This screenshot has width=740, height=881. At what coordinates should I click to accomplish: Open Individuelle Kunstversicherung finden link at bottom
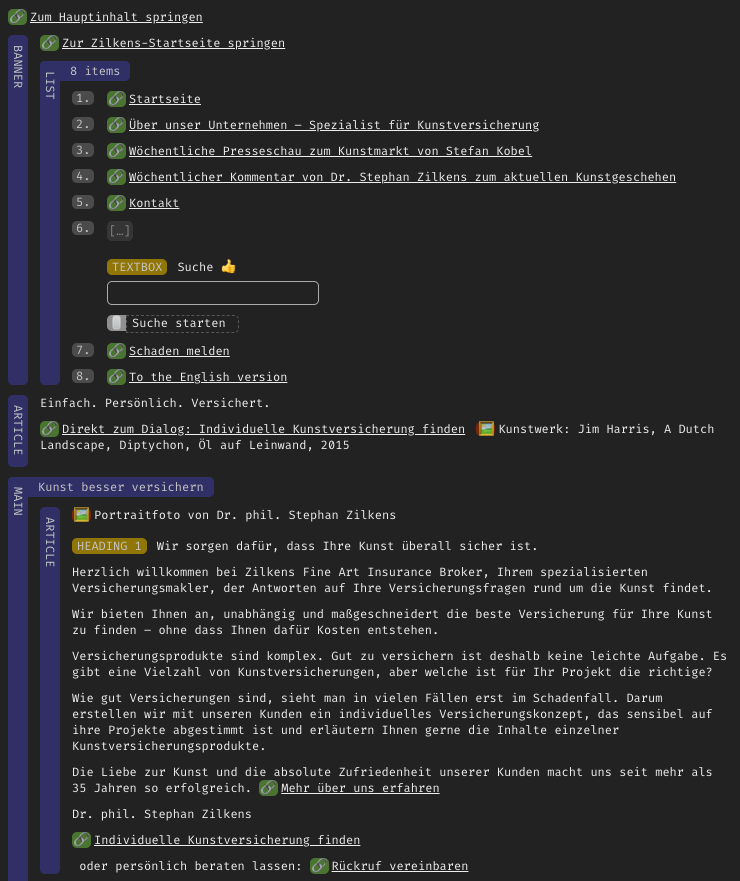pyautogui.click(x=226, y=840)
